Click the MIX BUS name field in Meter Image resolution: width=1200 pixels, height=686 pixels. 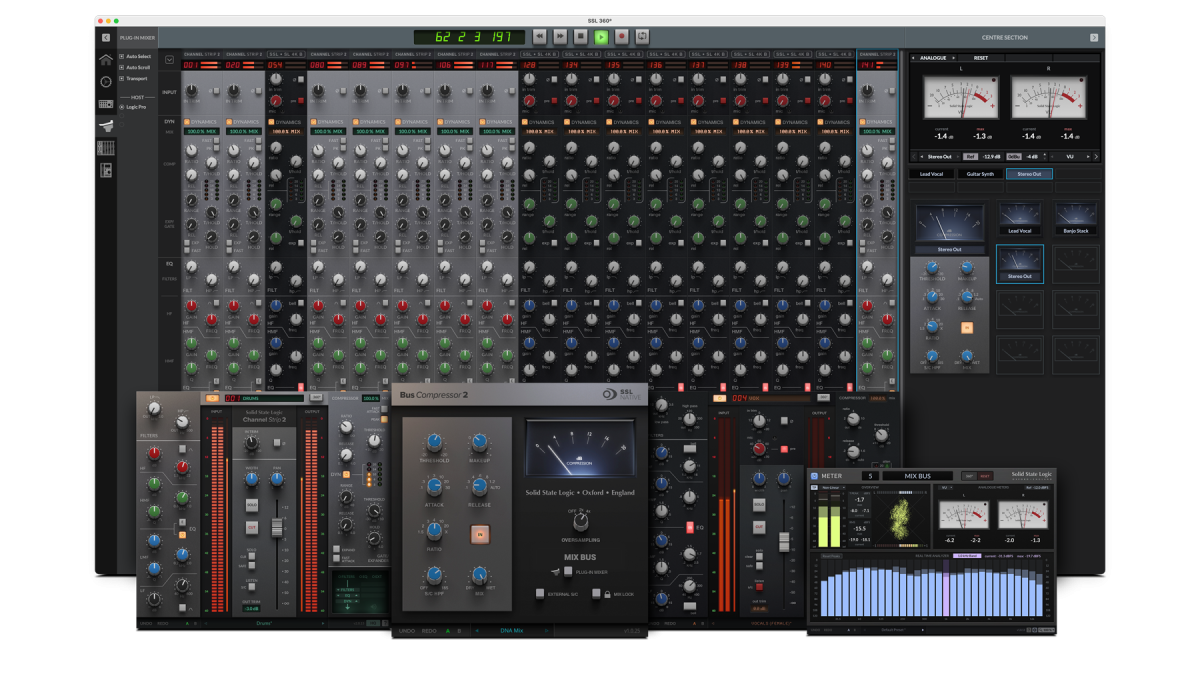pos(917,475)
